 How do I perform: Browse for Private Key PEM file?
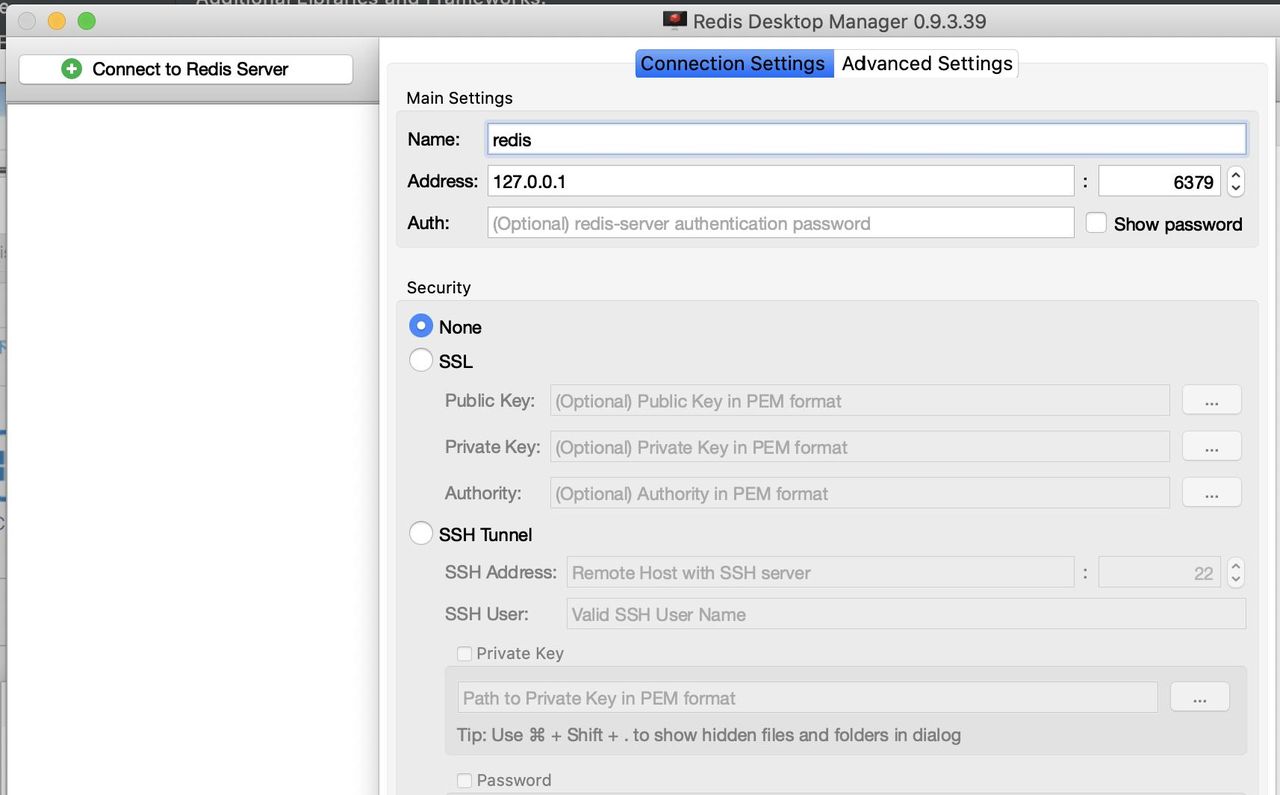[x=1211, y=447]
